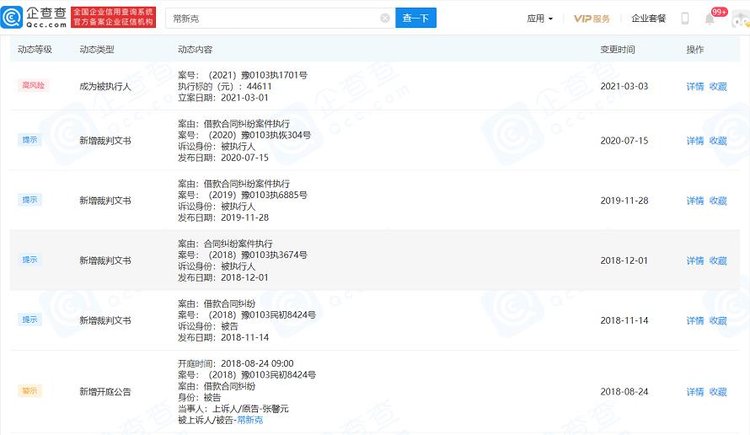The height and width of the screenshot is (435, 750).
Task: Click the 提示 tag in the 2018-11-14 row
Action: pyautogui.click(x=30, y=319)
